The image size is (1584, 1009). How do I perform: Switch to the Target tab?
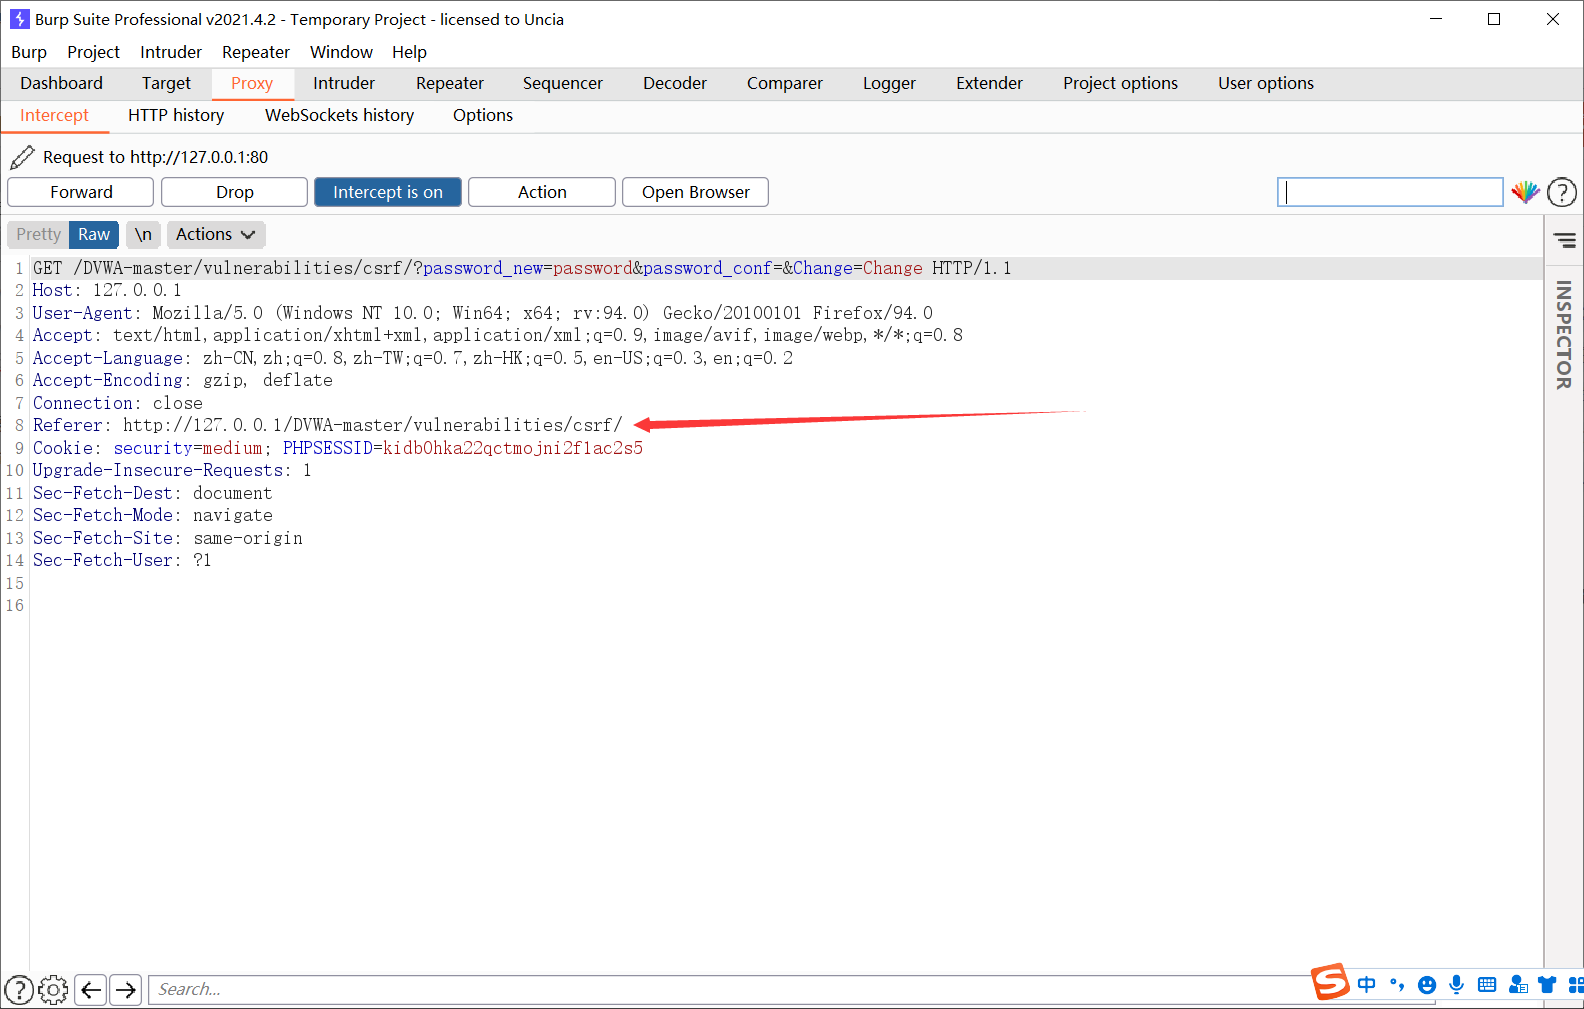point(166,83)
